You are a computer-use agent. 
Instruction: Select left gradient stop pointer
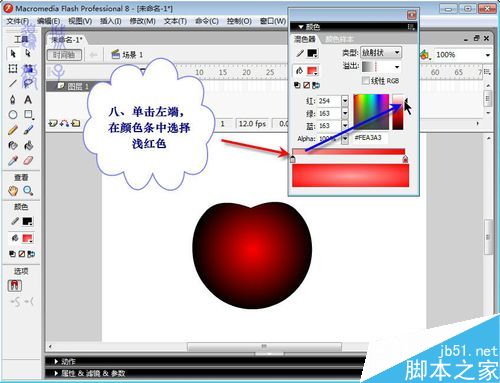point(293,160)
